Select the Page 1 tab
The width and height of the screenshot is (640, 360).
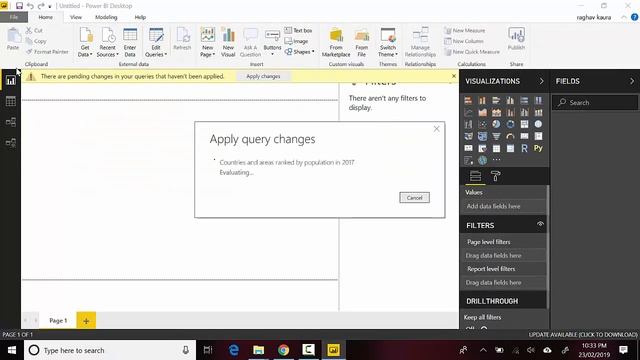pos(58,320)
